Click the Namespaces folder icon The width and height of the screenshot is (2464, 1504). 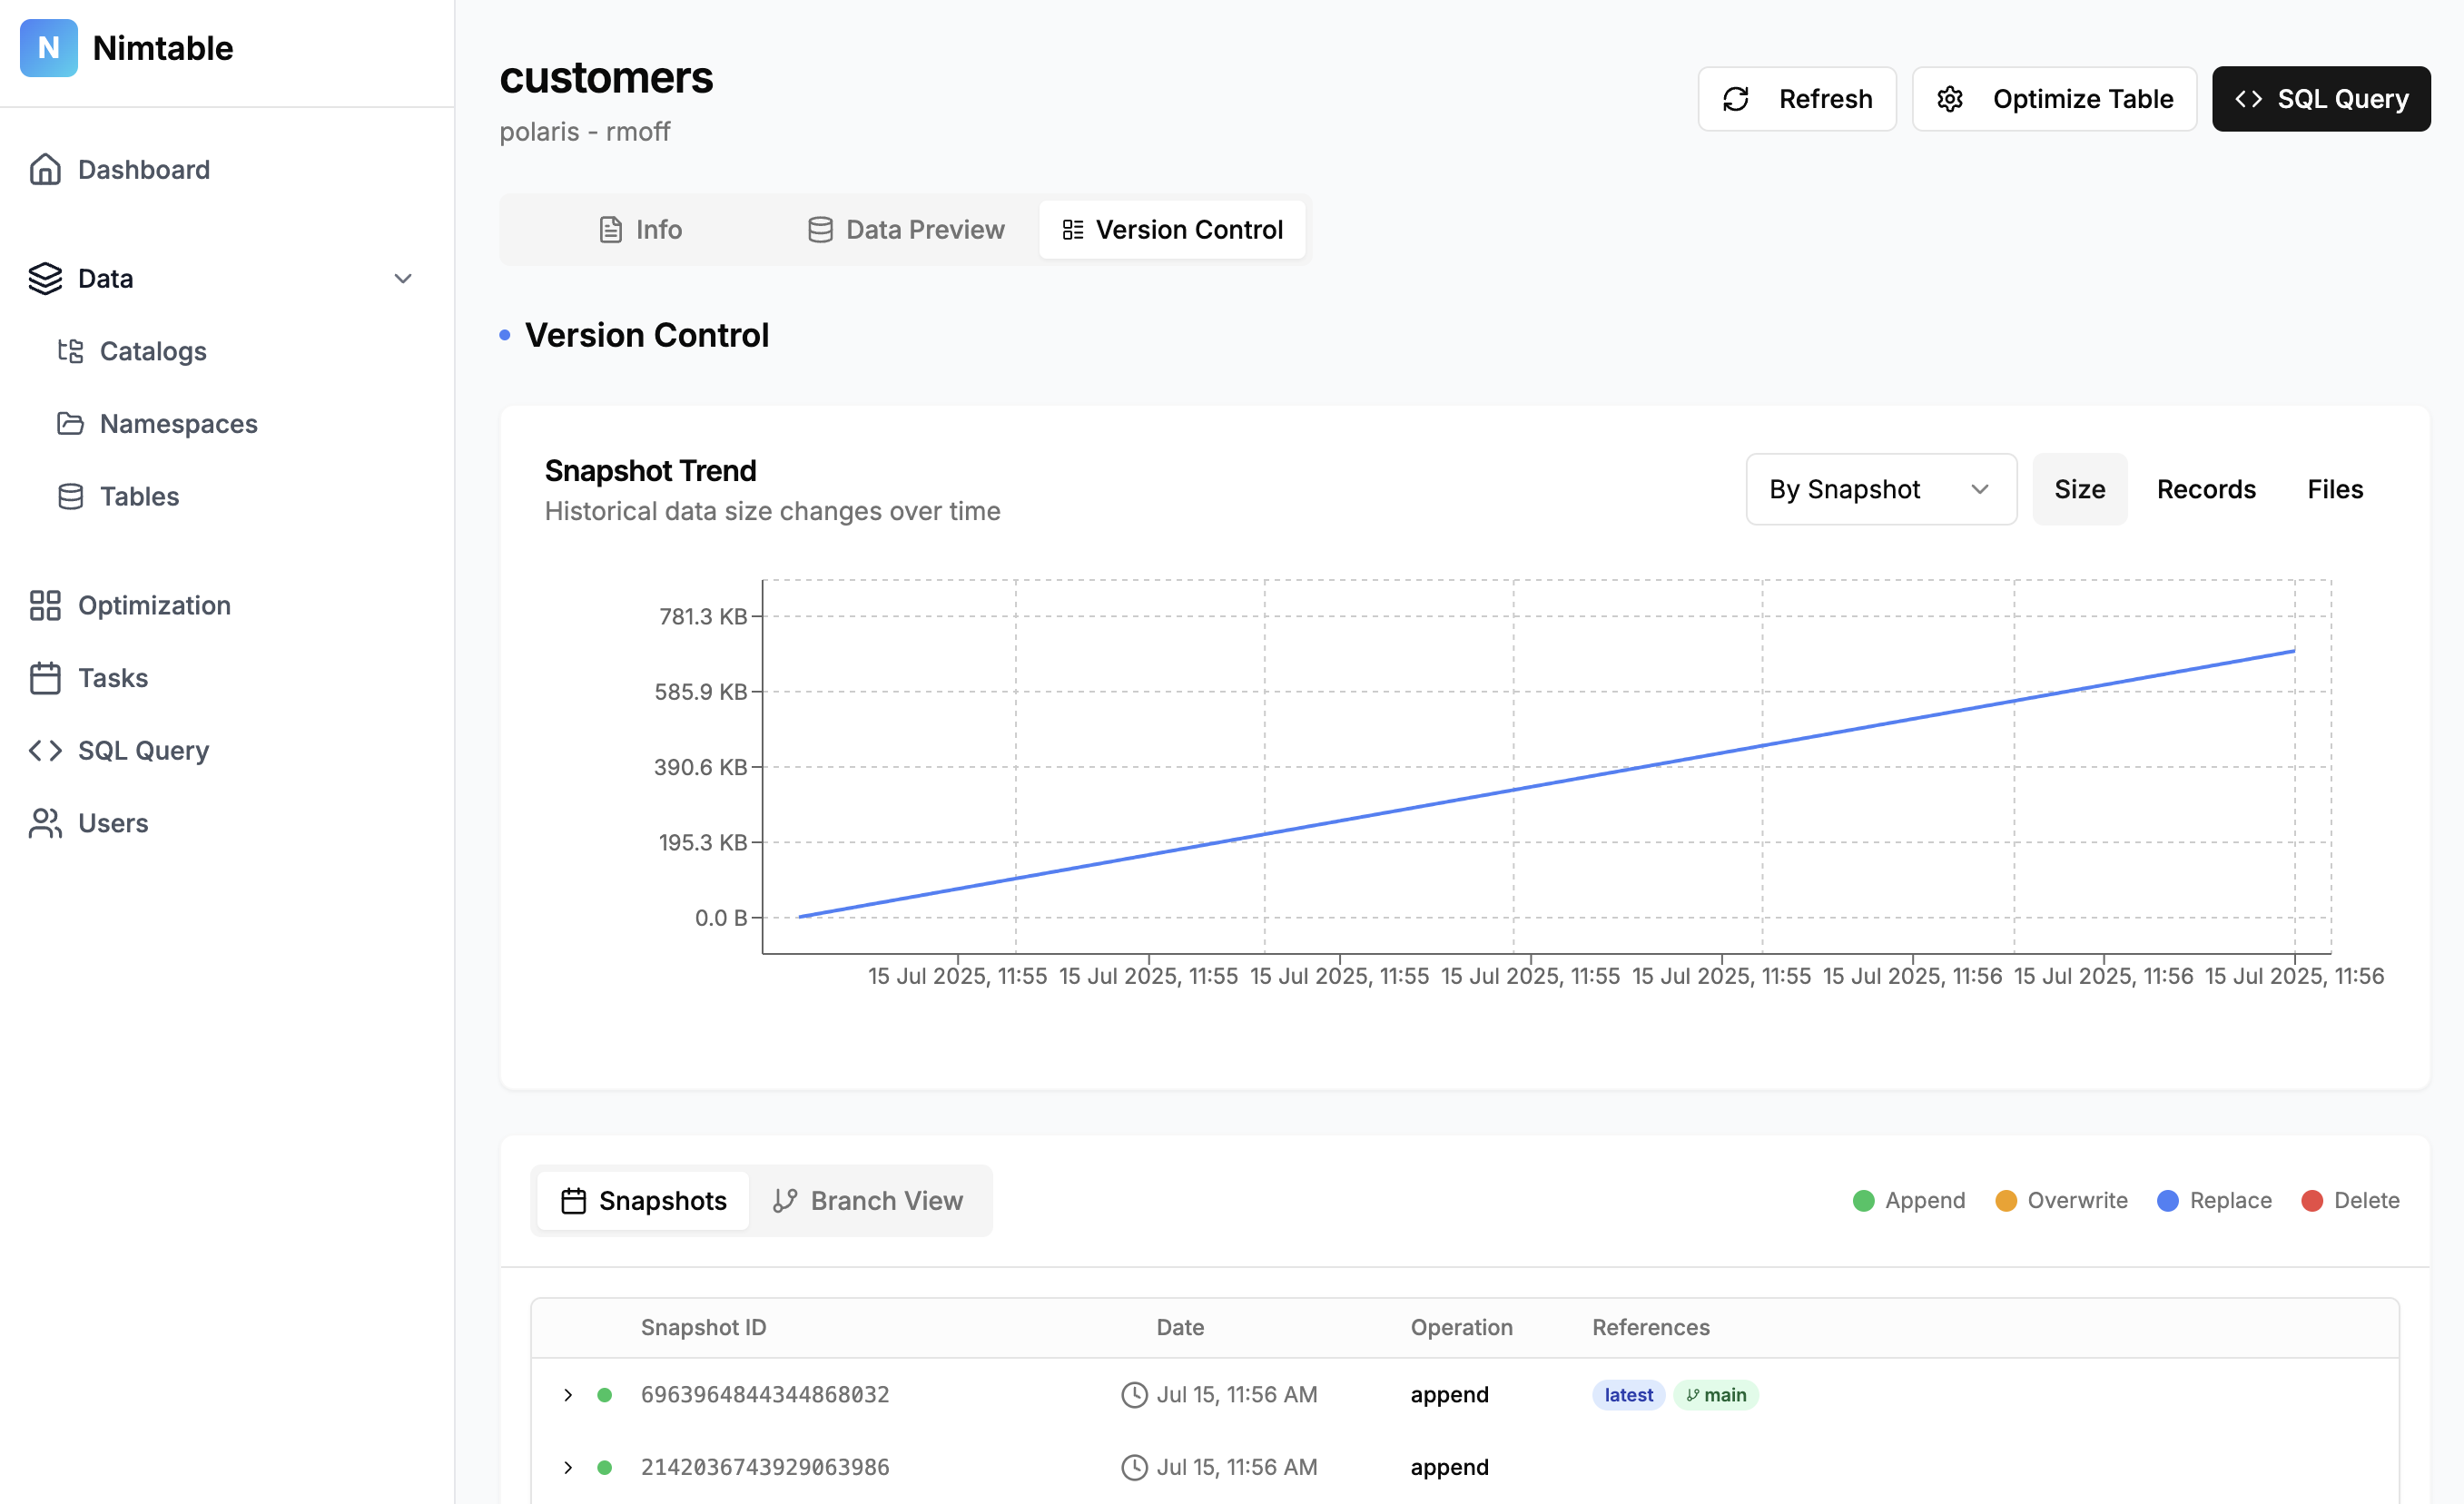70,424
